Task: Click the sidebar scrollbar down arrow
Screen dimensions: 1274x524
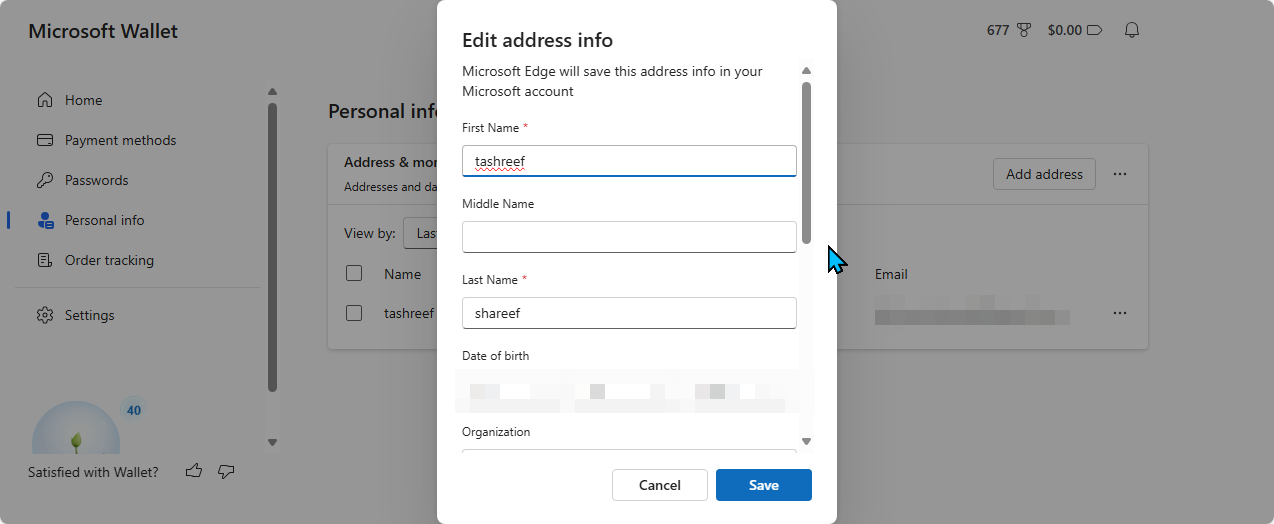Action: coord(272,442)
